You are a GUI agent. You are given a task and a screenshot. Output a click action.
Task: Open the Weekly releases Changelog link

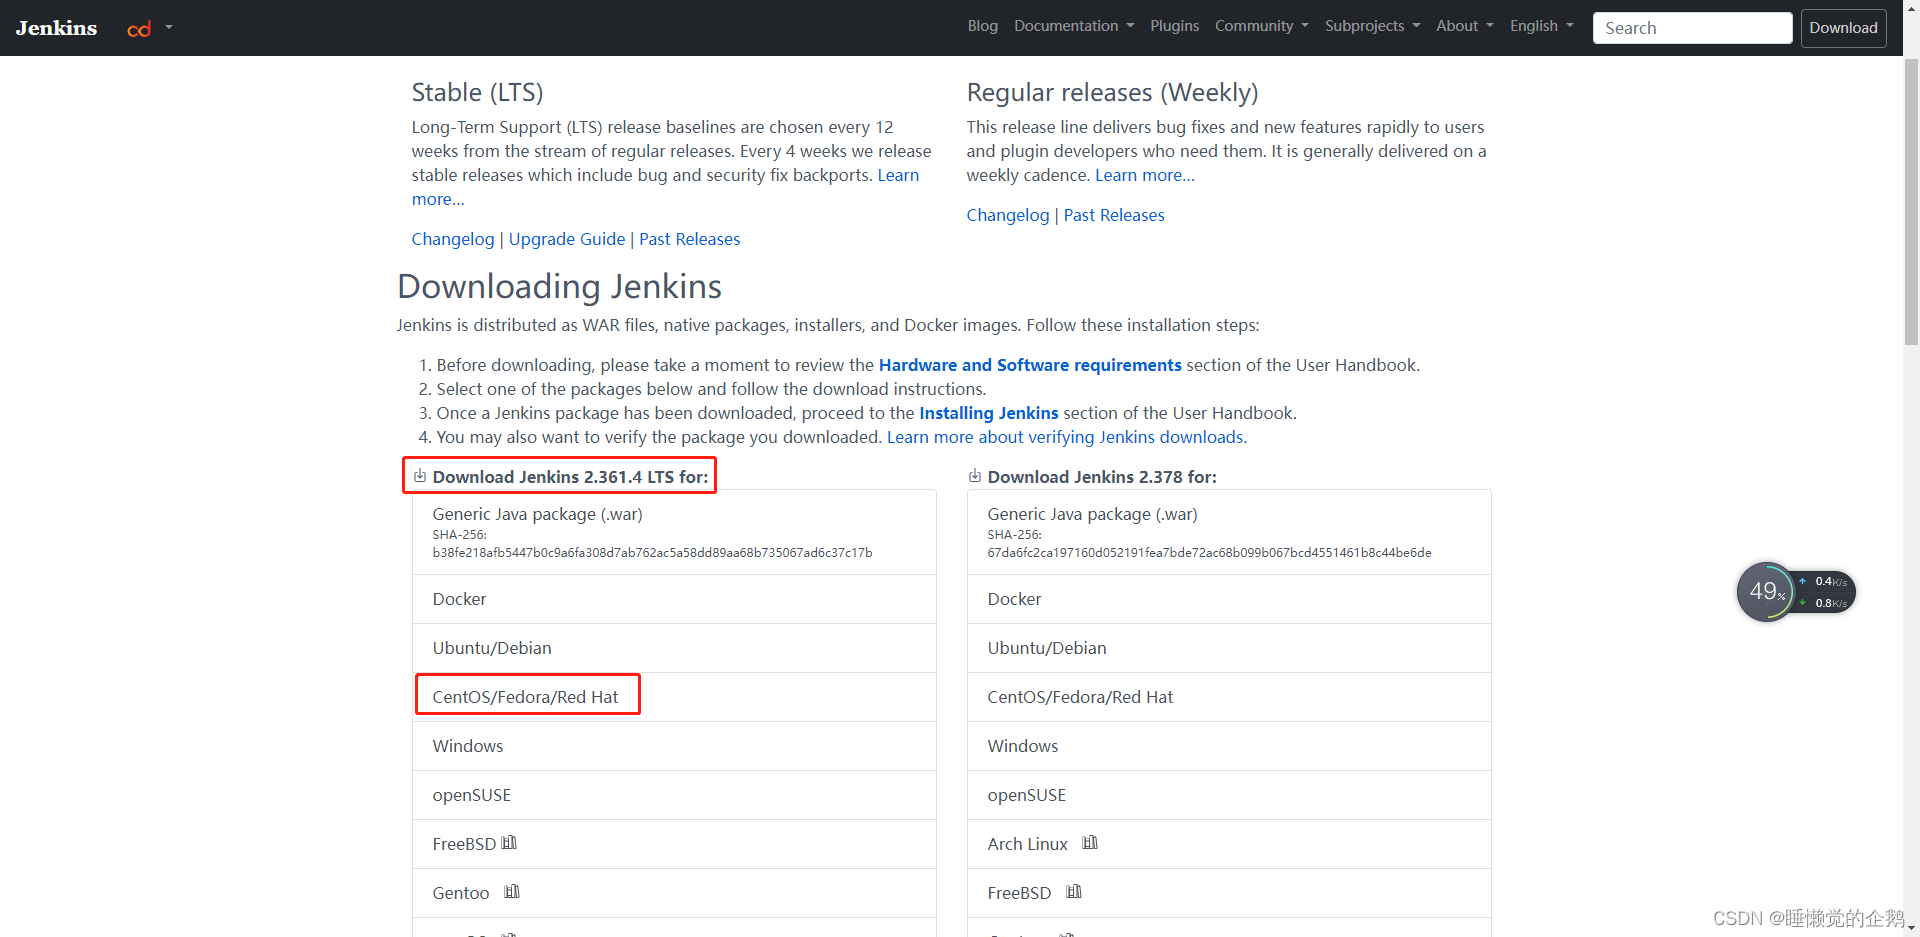pyautogui.click(x=1008, y=215)
